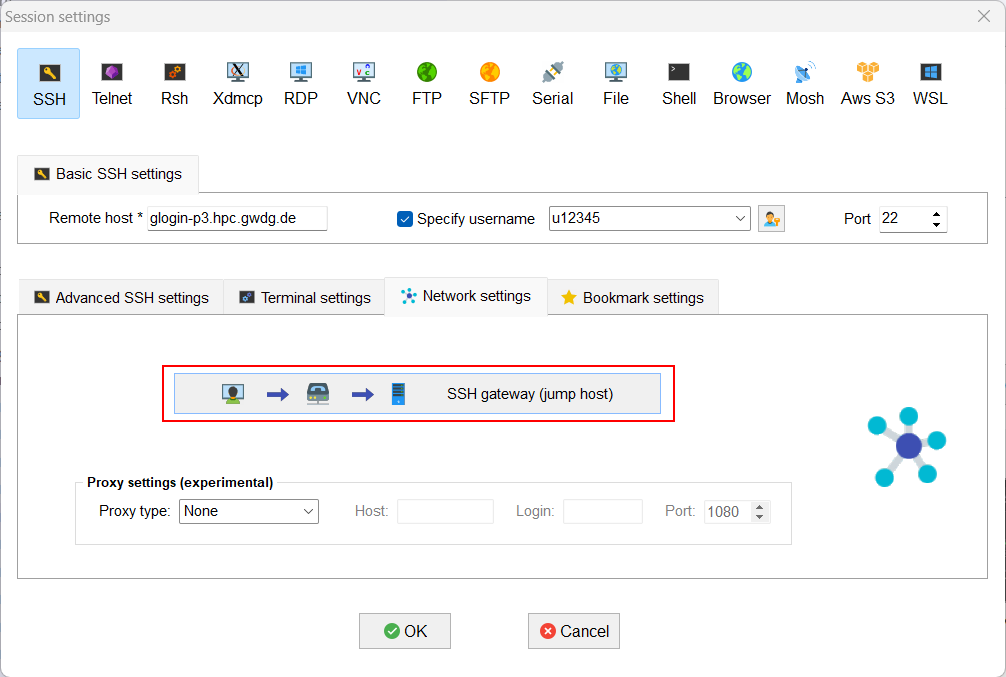Image resolution: width=1006 pixels, height=677 pixels.
Task: Open the RDP session type
Action: 300,83
